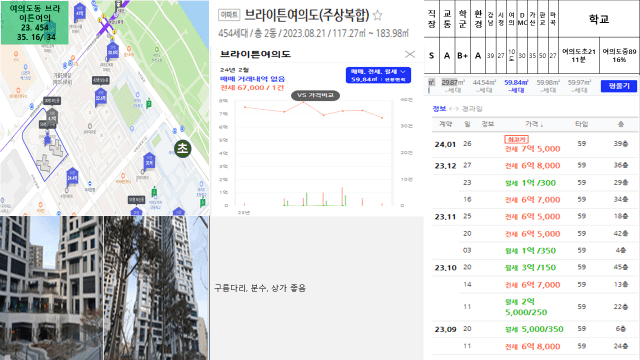This screenshot has width=640, height=360.
Task: Select the 59.84㎡ area tab
Action: tap(516, 86)
